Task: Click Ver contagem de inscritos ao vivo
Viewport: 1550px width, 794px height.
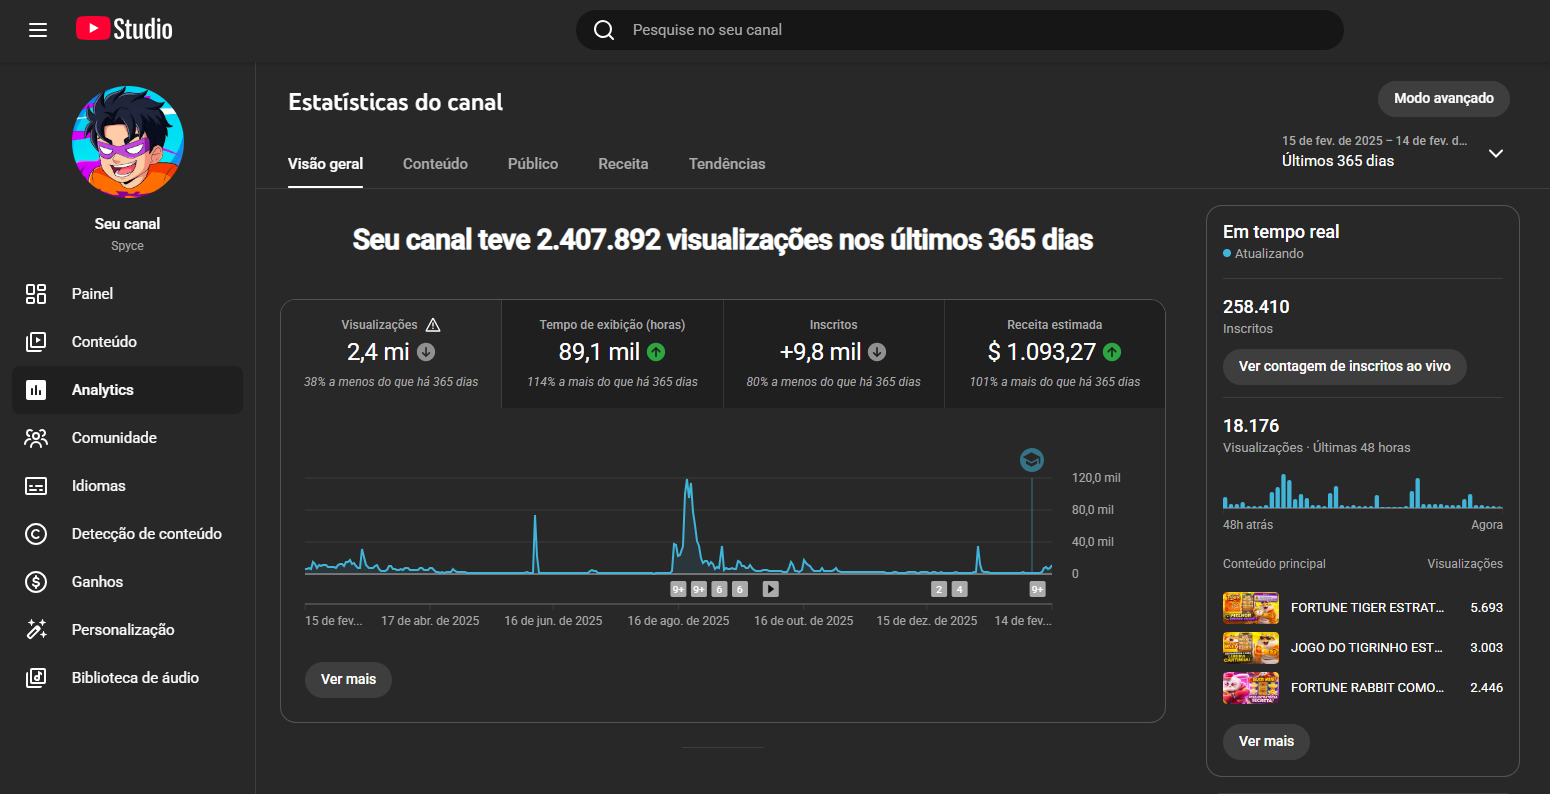Action: pyautogui.click(x=1344, y=367)
